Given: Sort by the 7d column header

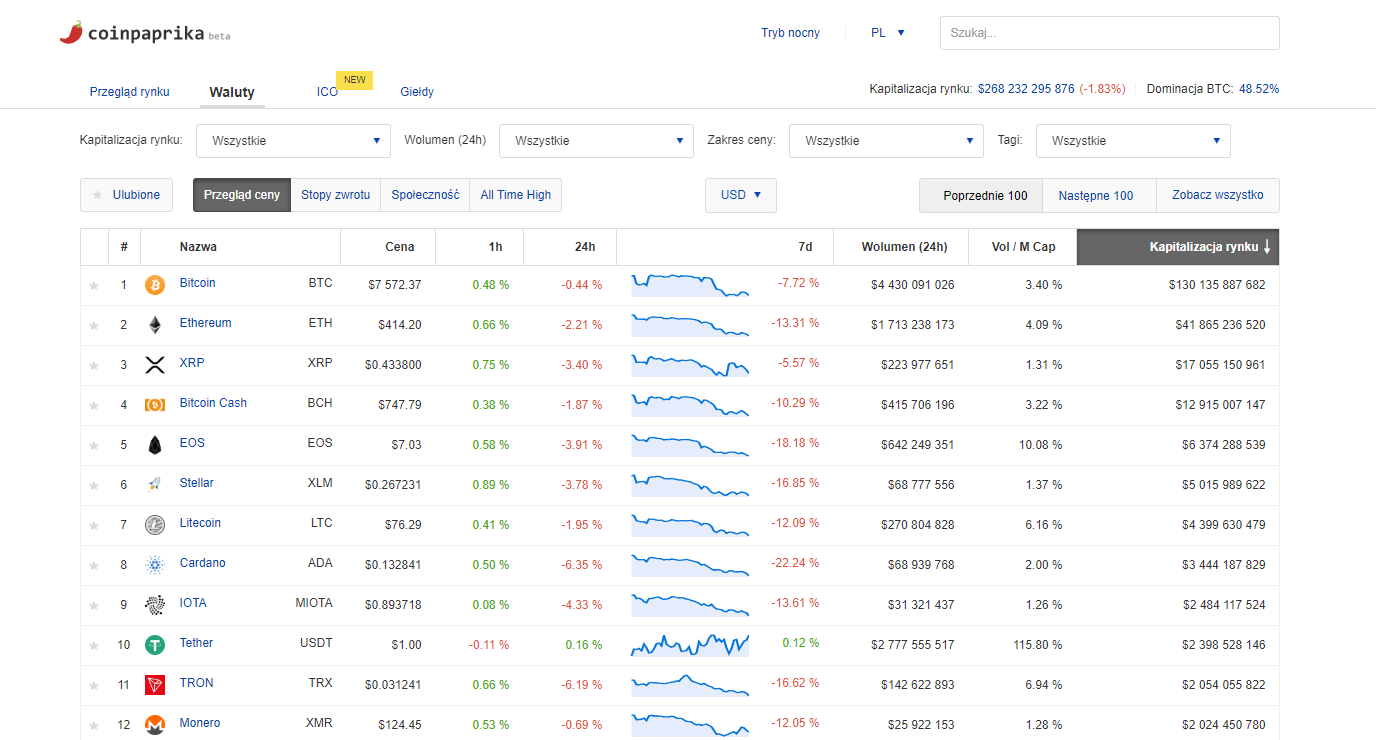Looking at the screenshot, I should point(725,247).
